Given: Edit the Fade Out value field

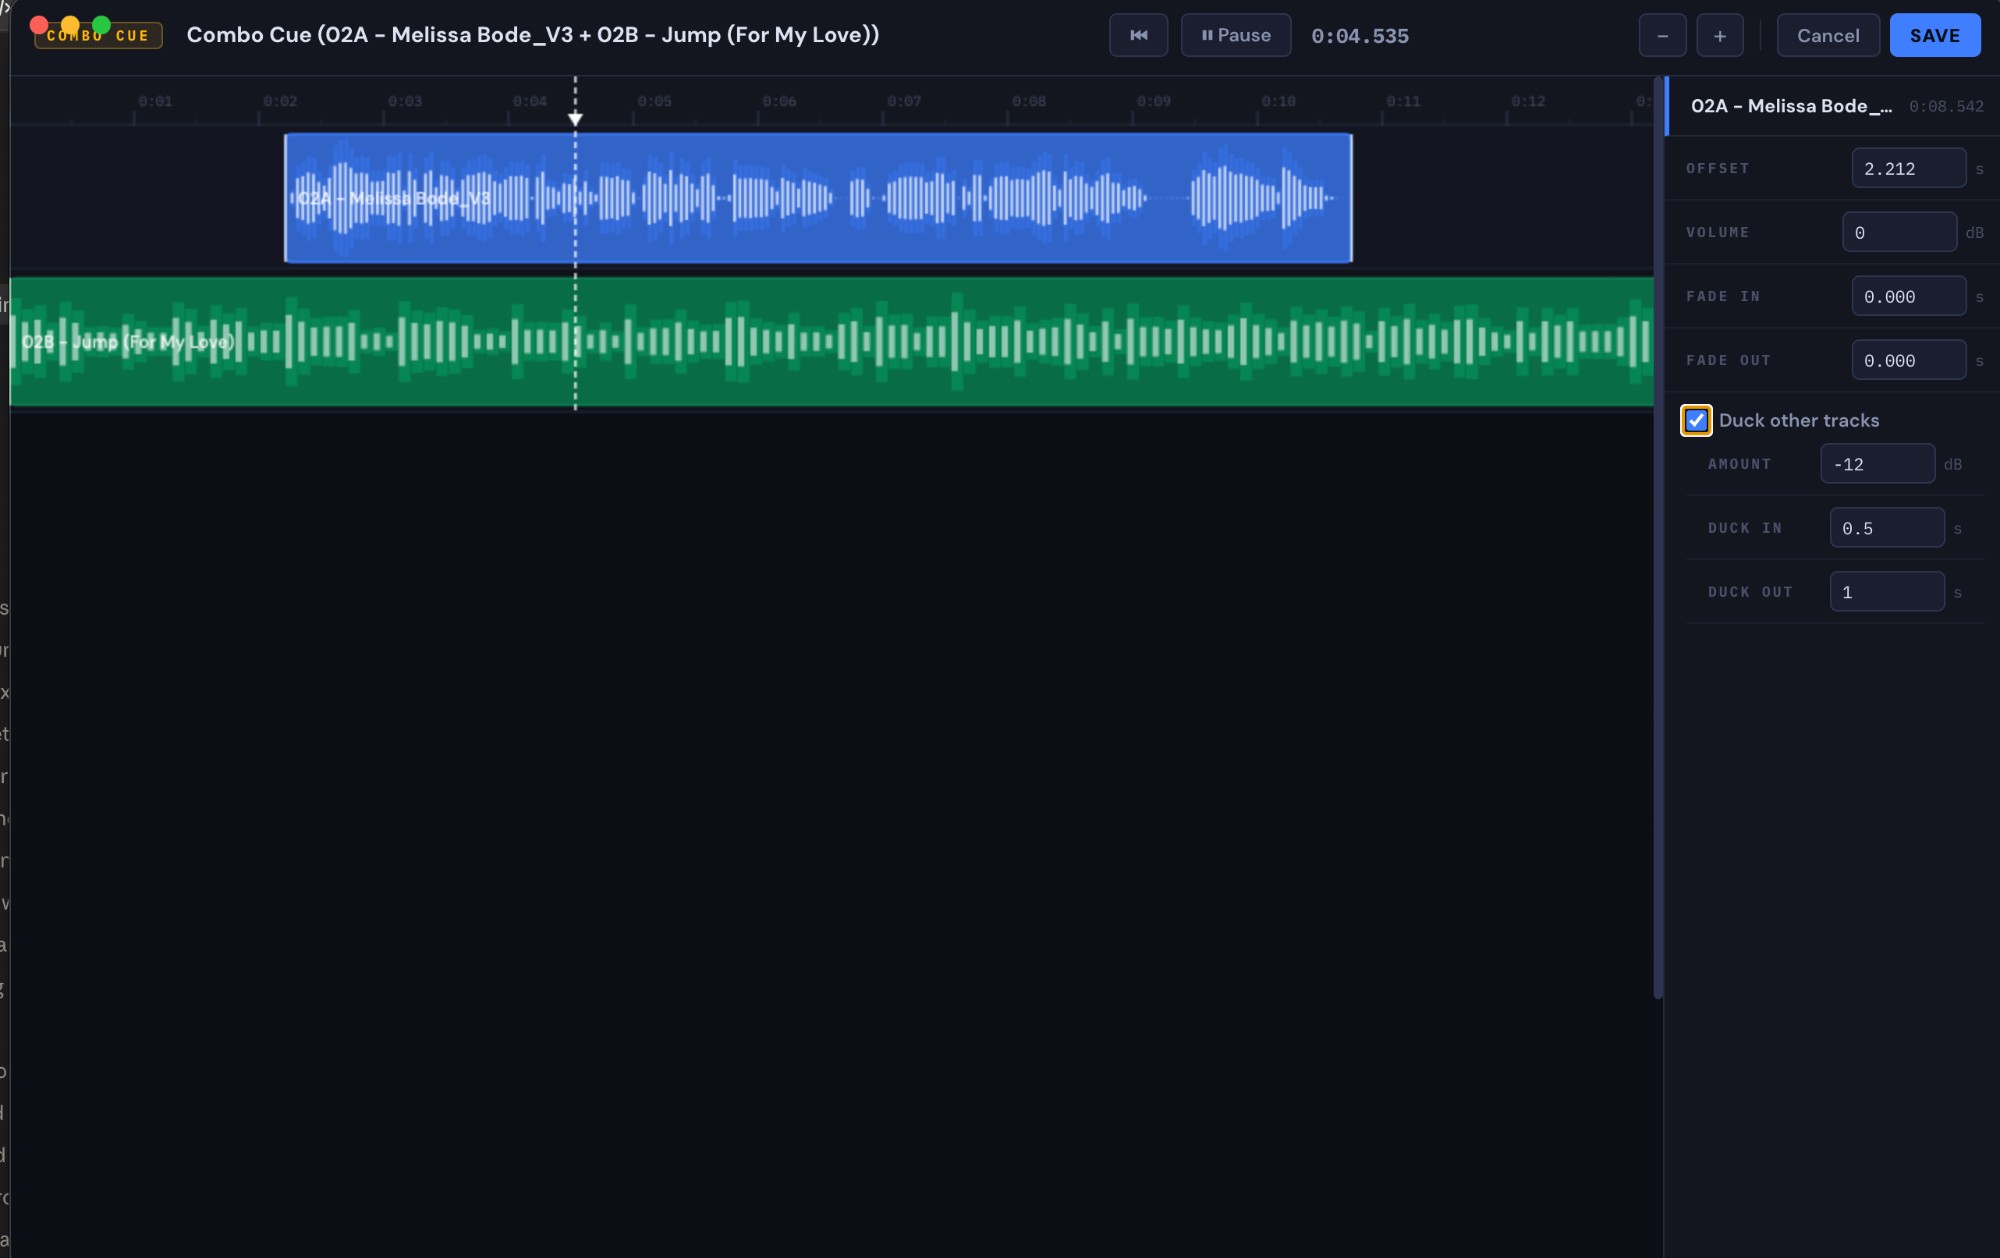Looking at the screenshot, I should click(1909, 360).
